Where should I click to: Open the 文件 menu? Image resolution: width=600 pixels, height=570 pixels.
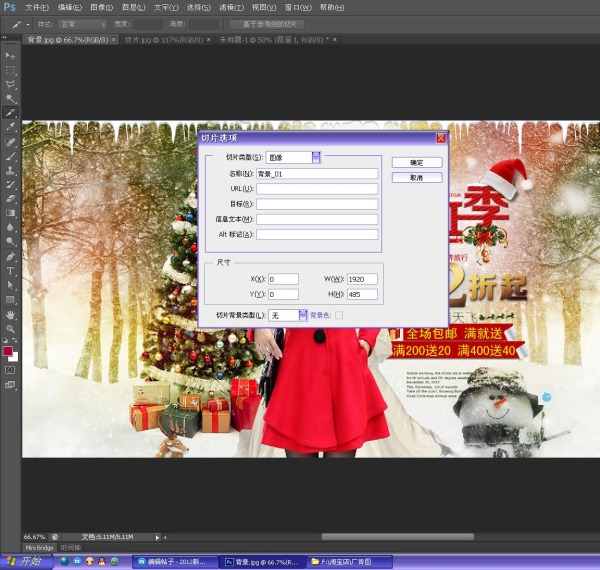tap(35, 7)
